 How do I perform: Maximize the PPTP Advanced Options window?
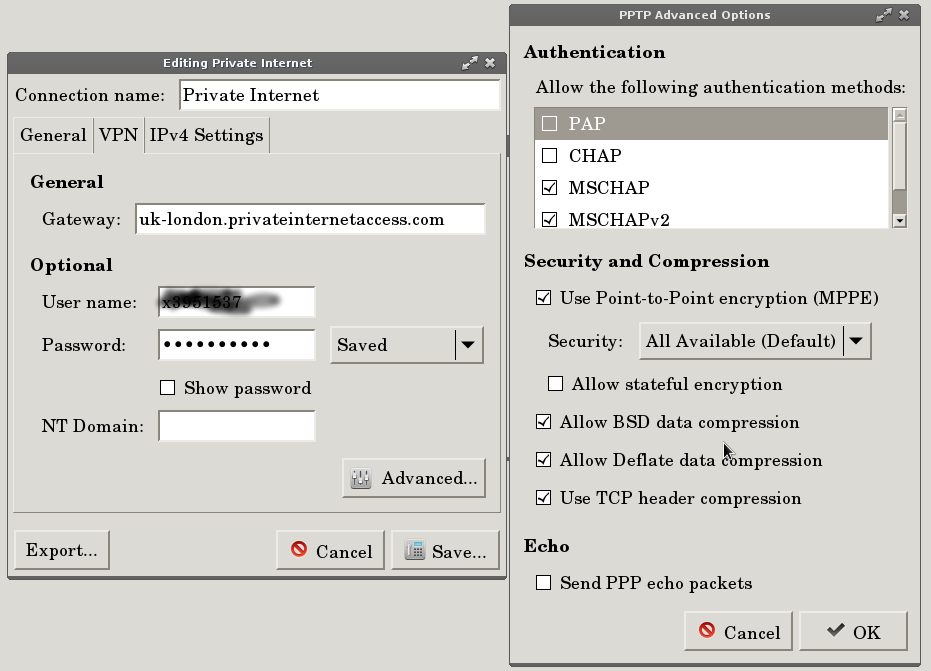click(x=884, y=15)
